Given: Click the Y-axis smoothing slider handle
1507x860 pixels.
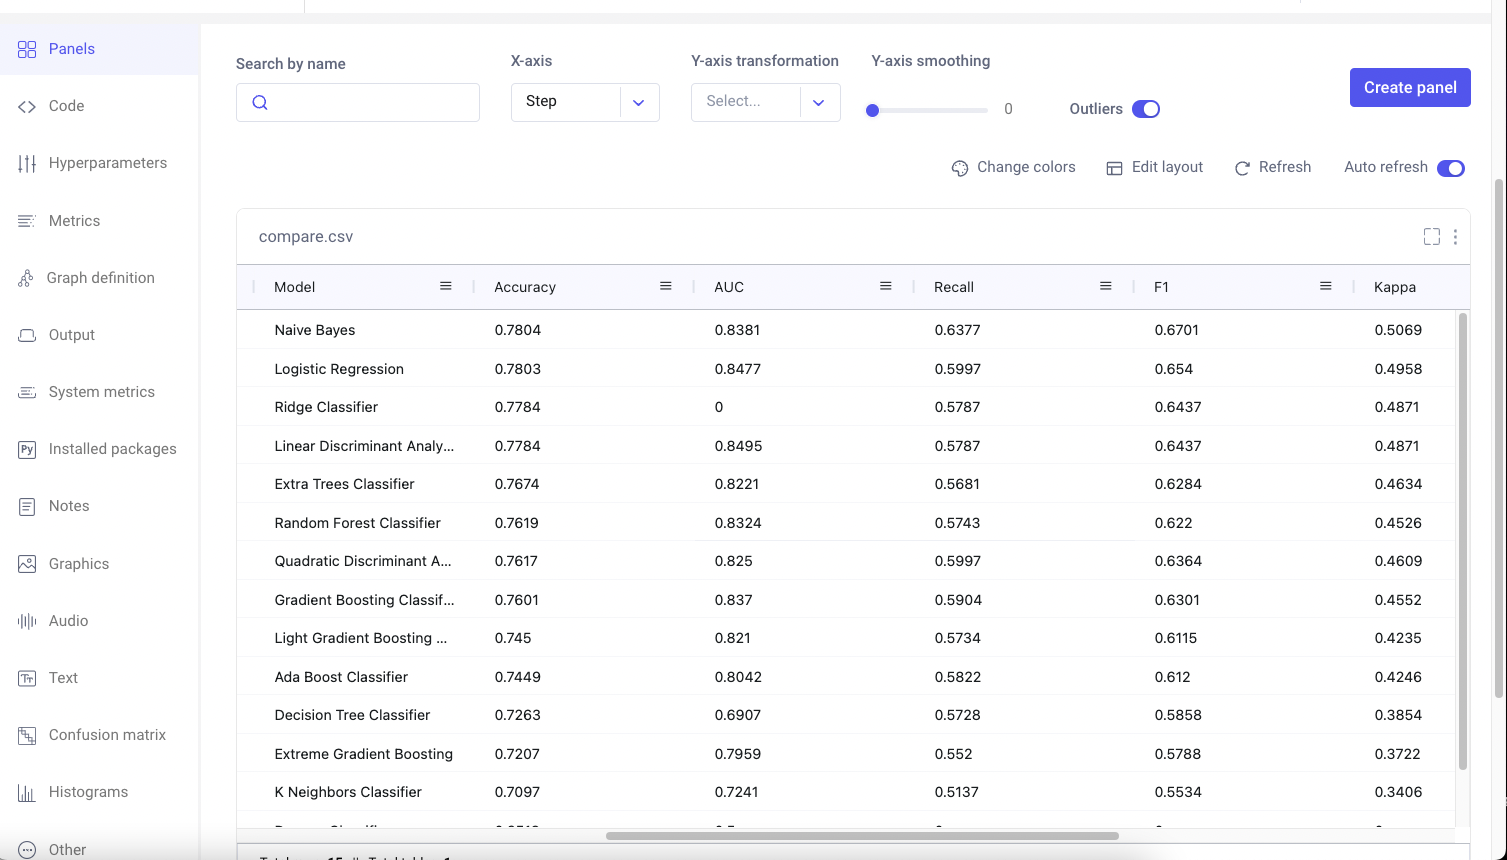Looking at the screenshot, I should (873, 110).
